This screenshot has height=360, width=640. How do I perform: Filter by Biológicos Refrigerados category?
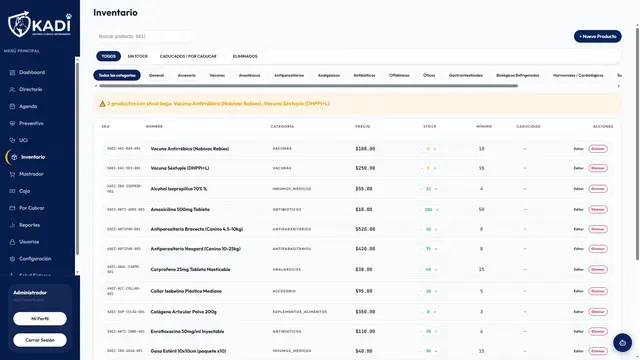518,76
